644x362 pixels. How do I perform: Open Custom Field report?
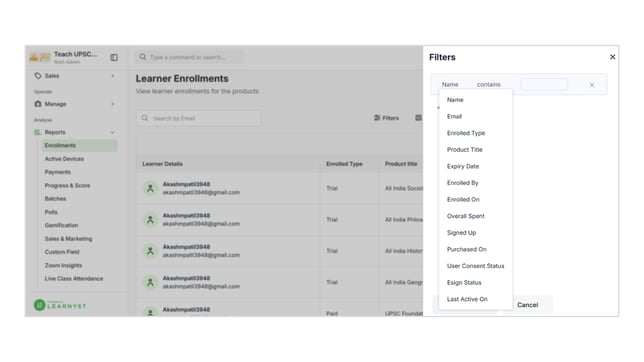[x=62, y=252]
